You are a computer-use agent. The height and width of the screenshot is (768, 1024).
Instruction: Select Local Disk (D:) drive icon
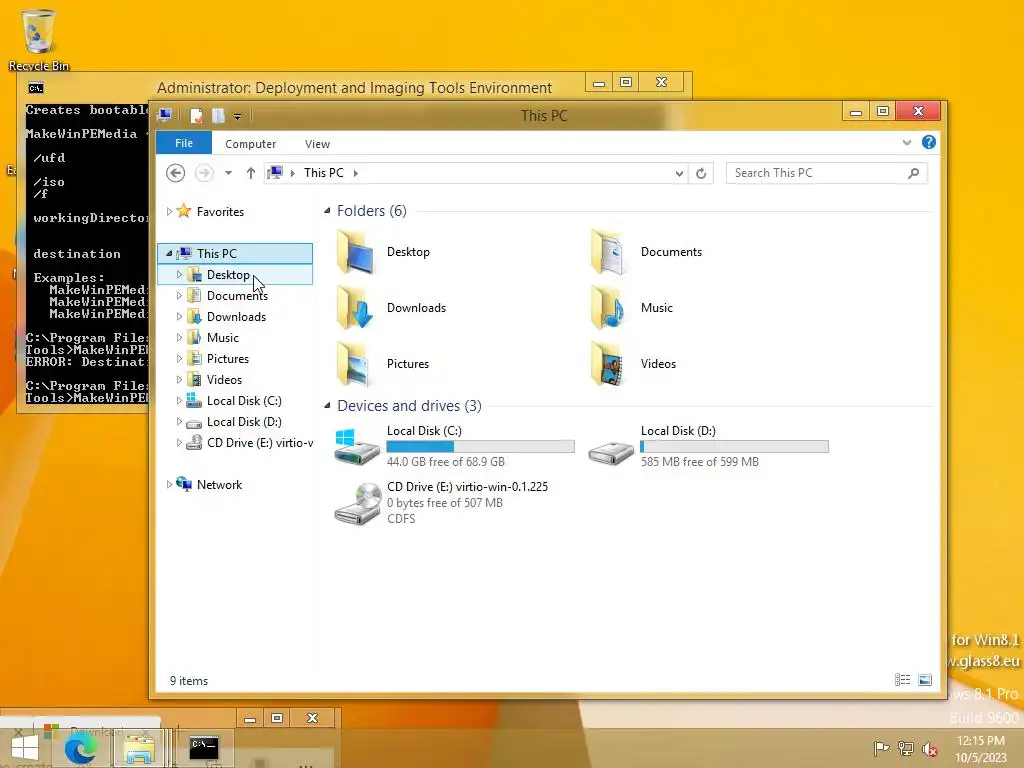pyautogui.click(x=610, y=451)
